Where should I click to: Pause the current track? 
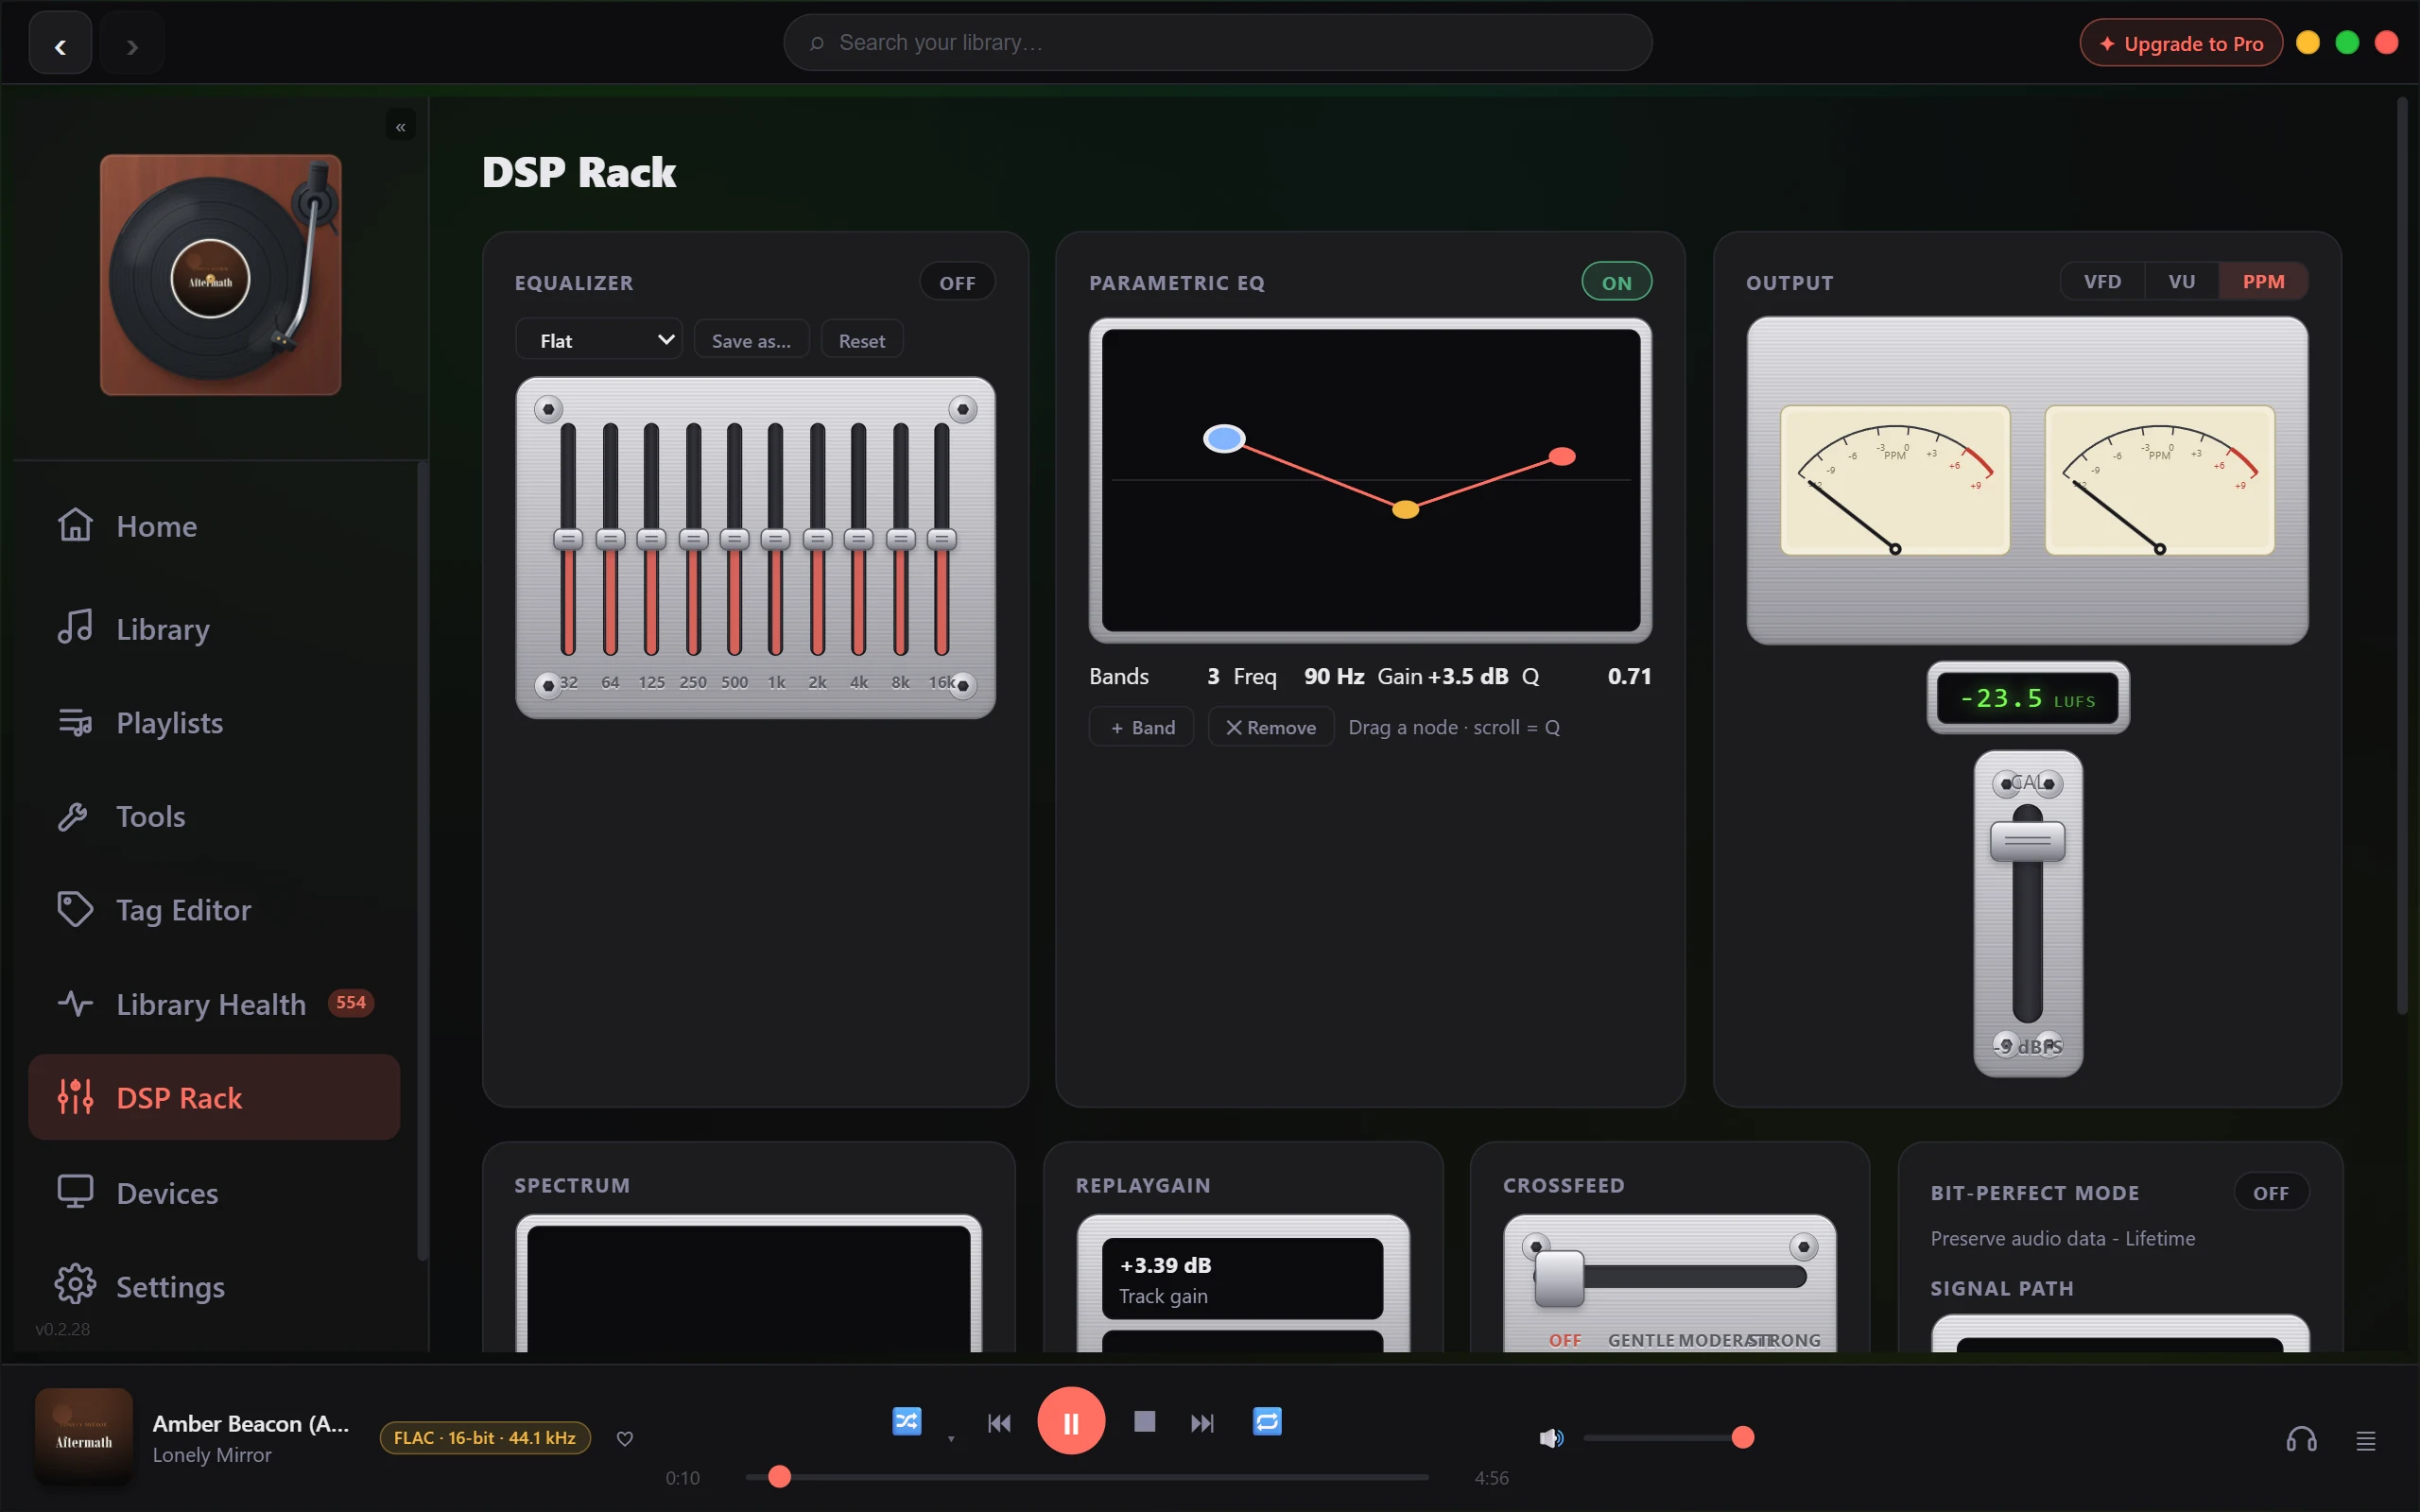(1071, 1421)
